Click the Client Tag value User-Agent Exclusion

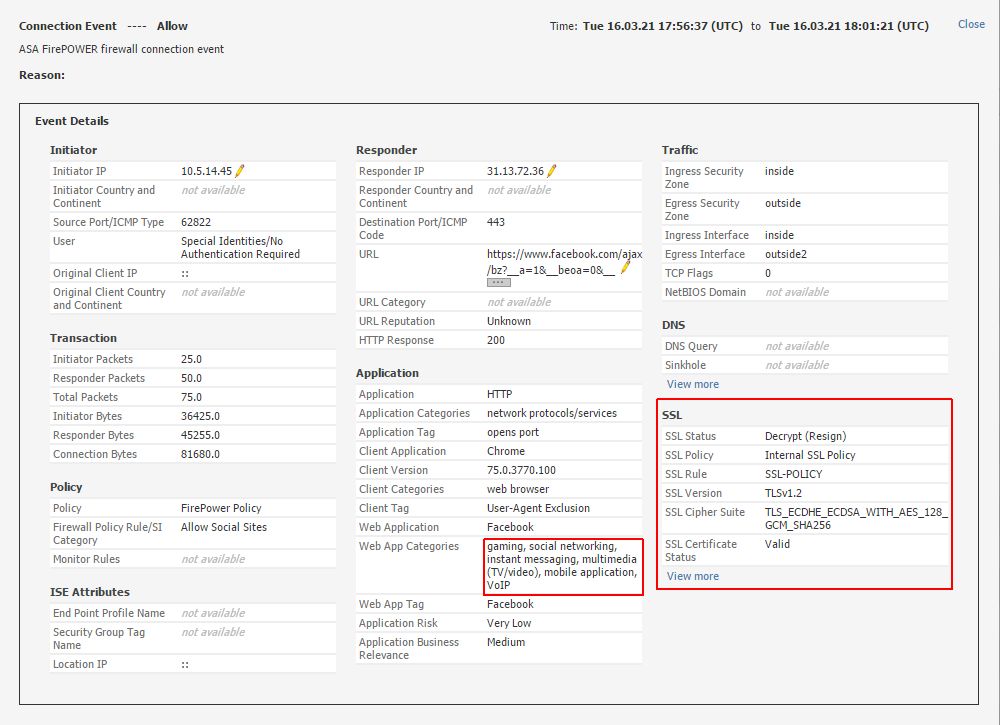538,508
